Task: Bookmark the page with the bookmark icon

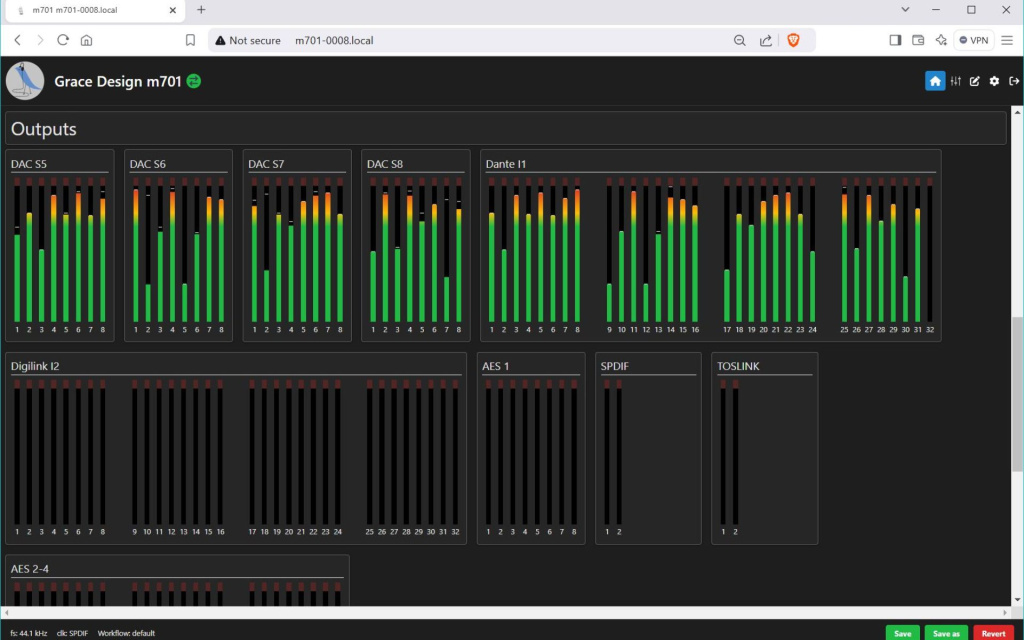Action: click(x=190, y=40)
